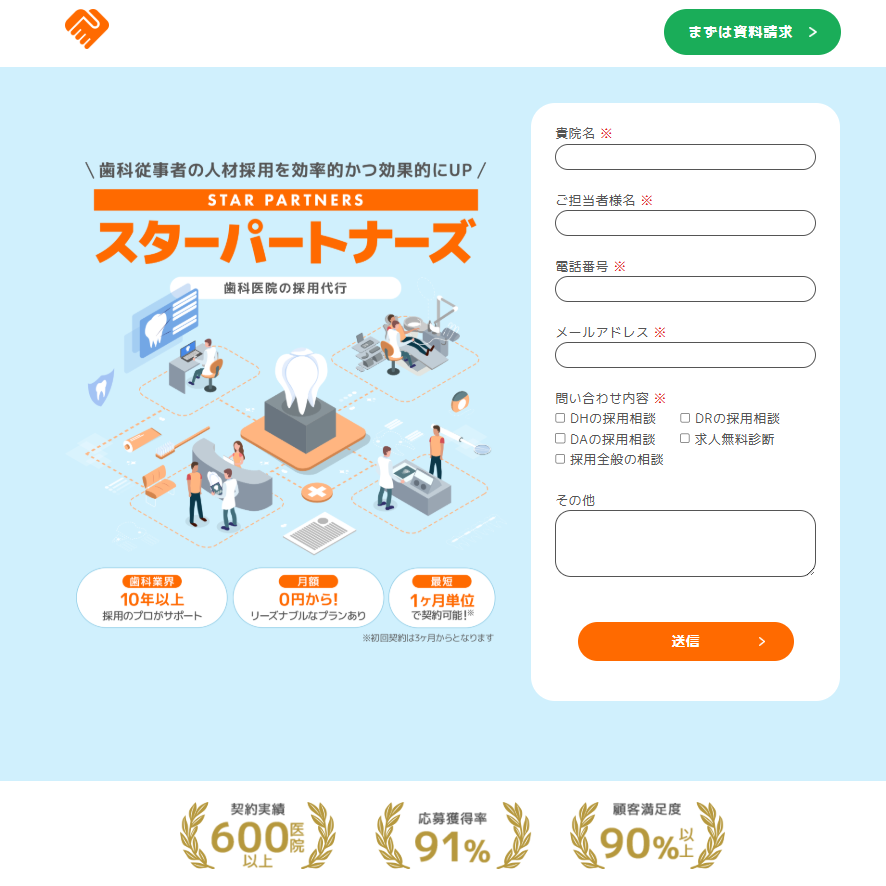The width and height of the screenshot is (886, 886).
Task: Click the 応募獲得率 91% laurel badge
Action: (x=453, y=836)
